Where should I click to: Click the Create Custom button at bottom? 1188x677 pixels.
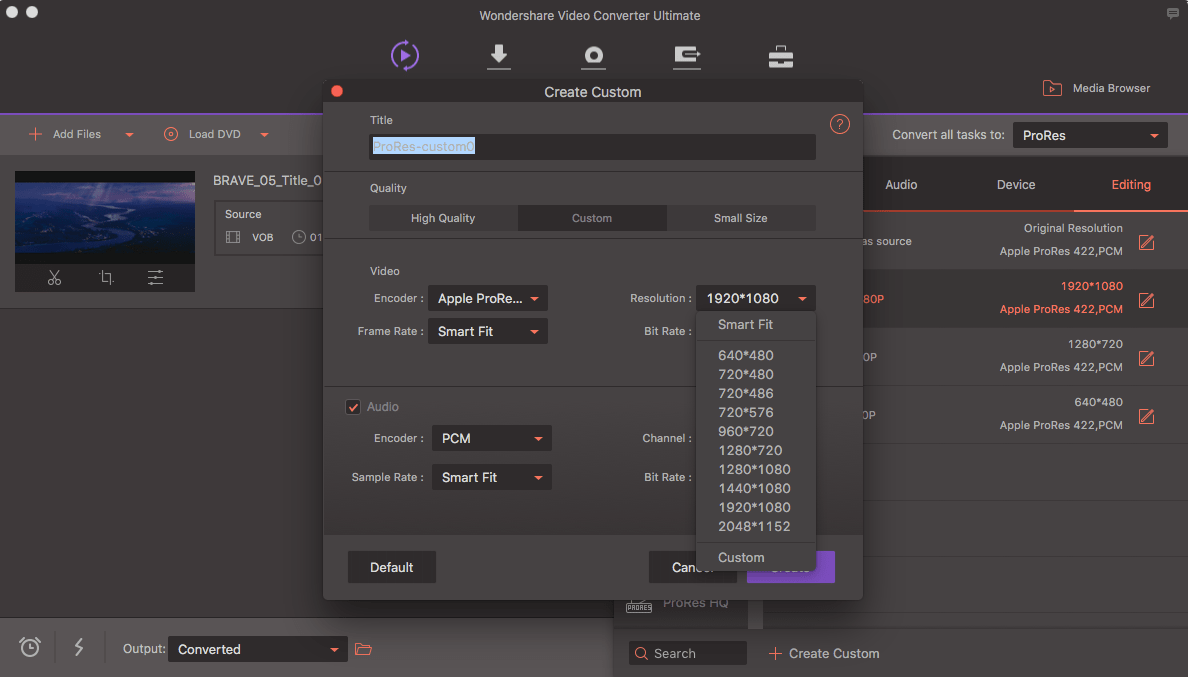pos(824,654)
